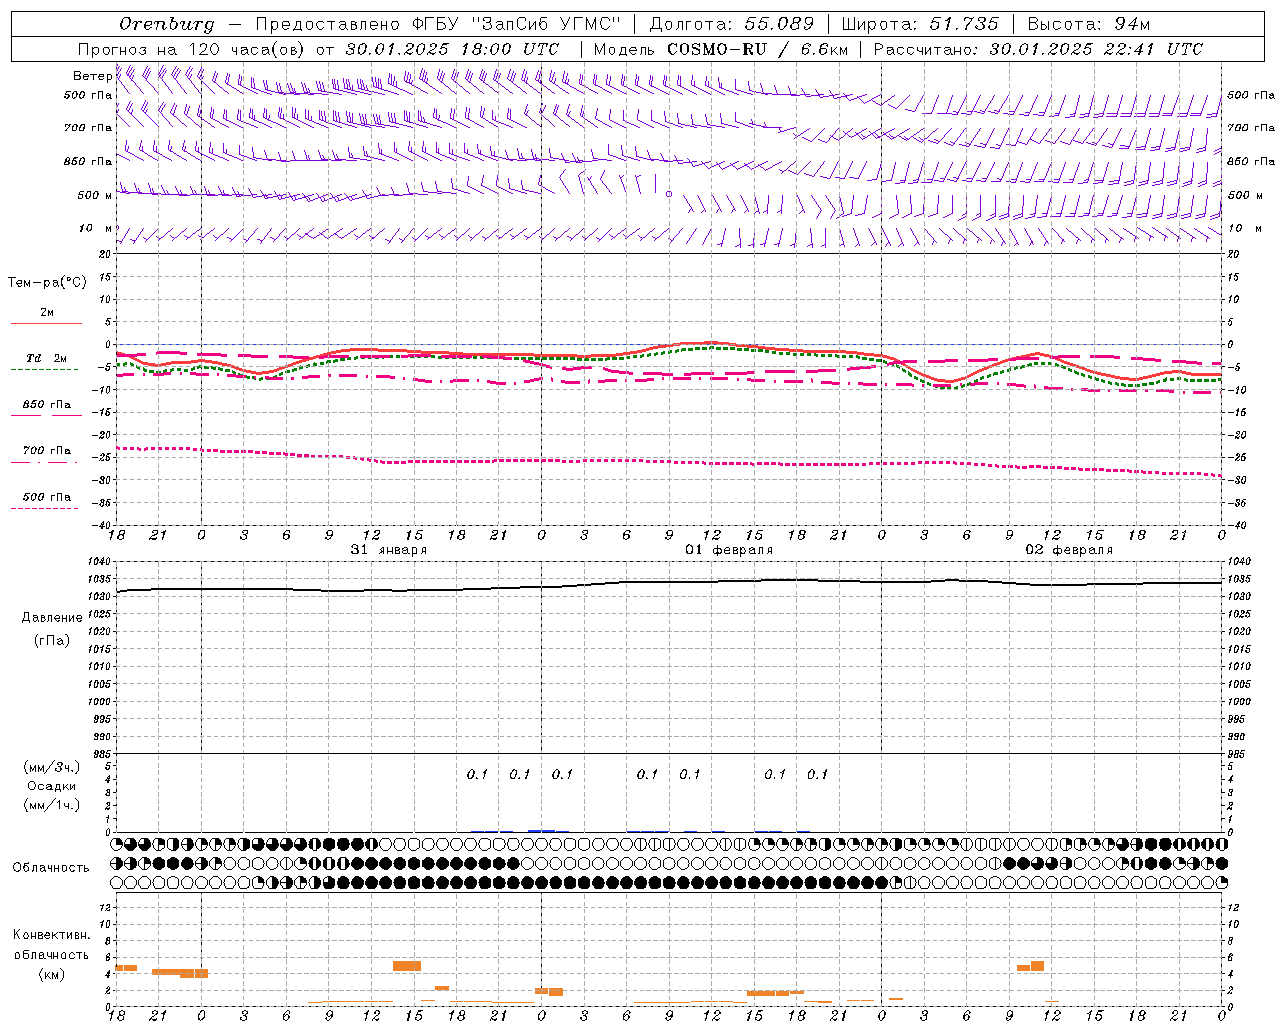
Task: Click the blue precipitation bar at midnight 01 февраля
Action: [541, 830]
